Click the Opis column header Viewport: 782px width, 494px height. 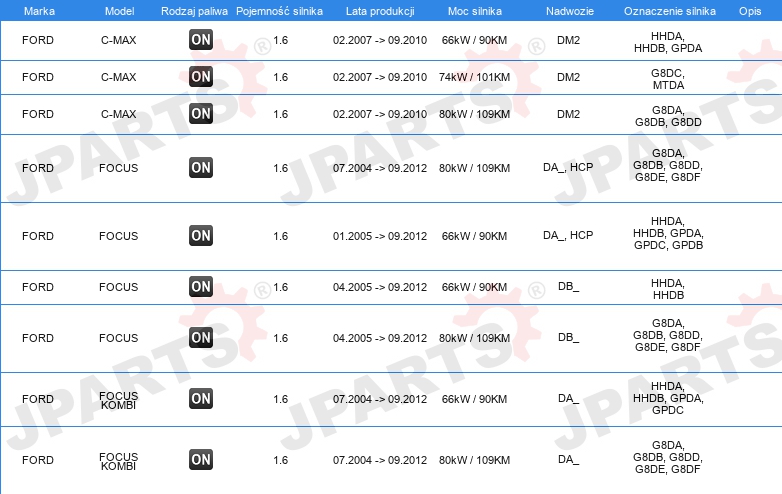(750, 11)
